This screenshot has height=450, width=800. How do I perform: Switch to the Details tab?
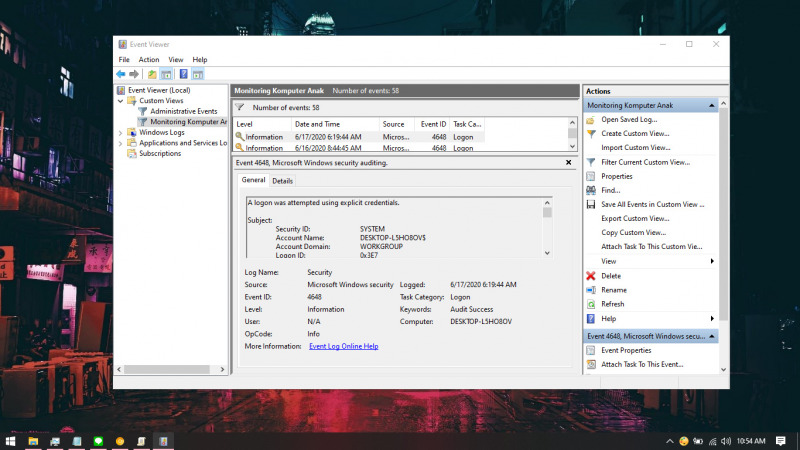[x=282, y=181]
